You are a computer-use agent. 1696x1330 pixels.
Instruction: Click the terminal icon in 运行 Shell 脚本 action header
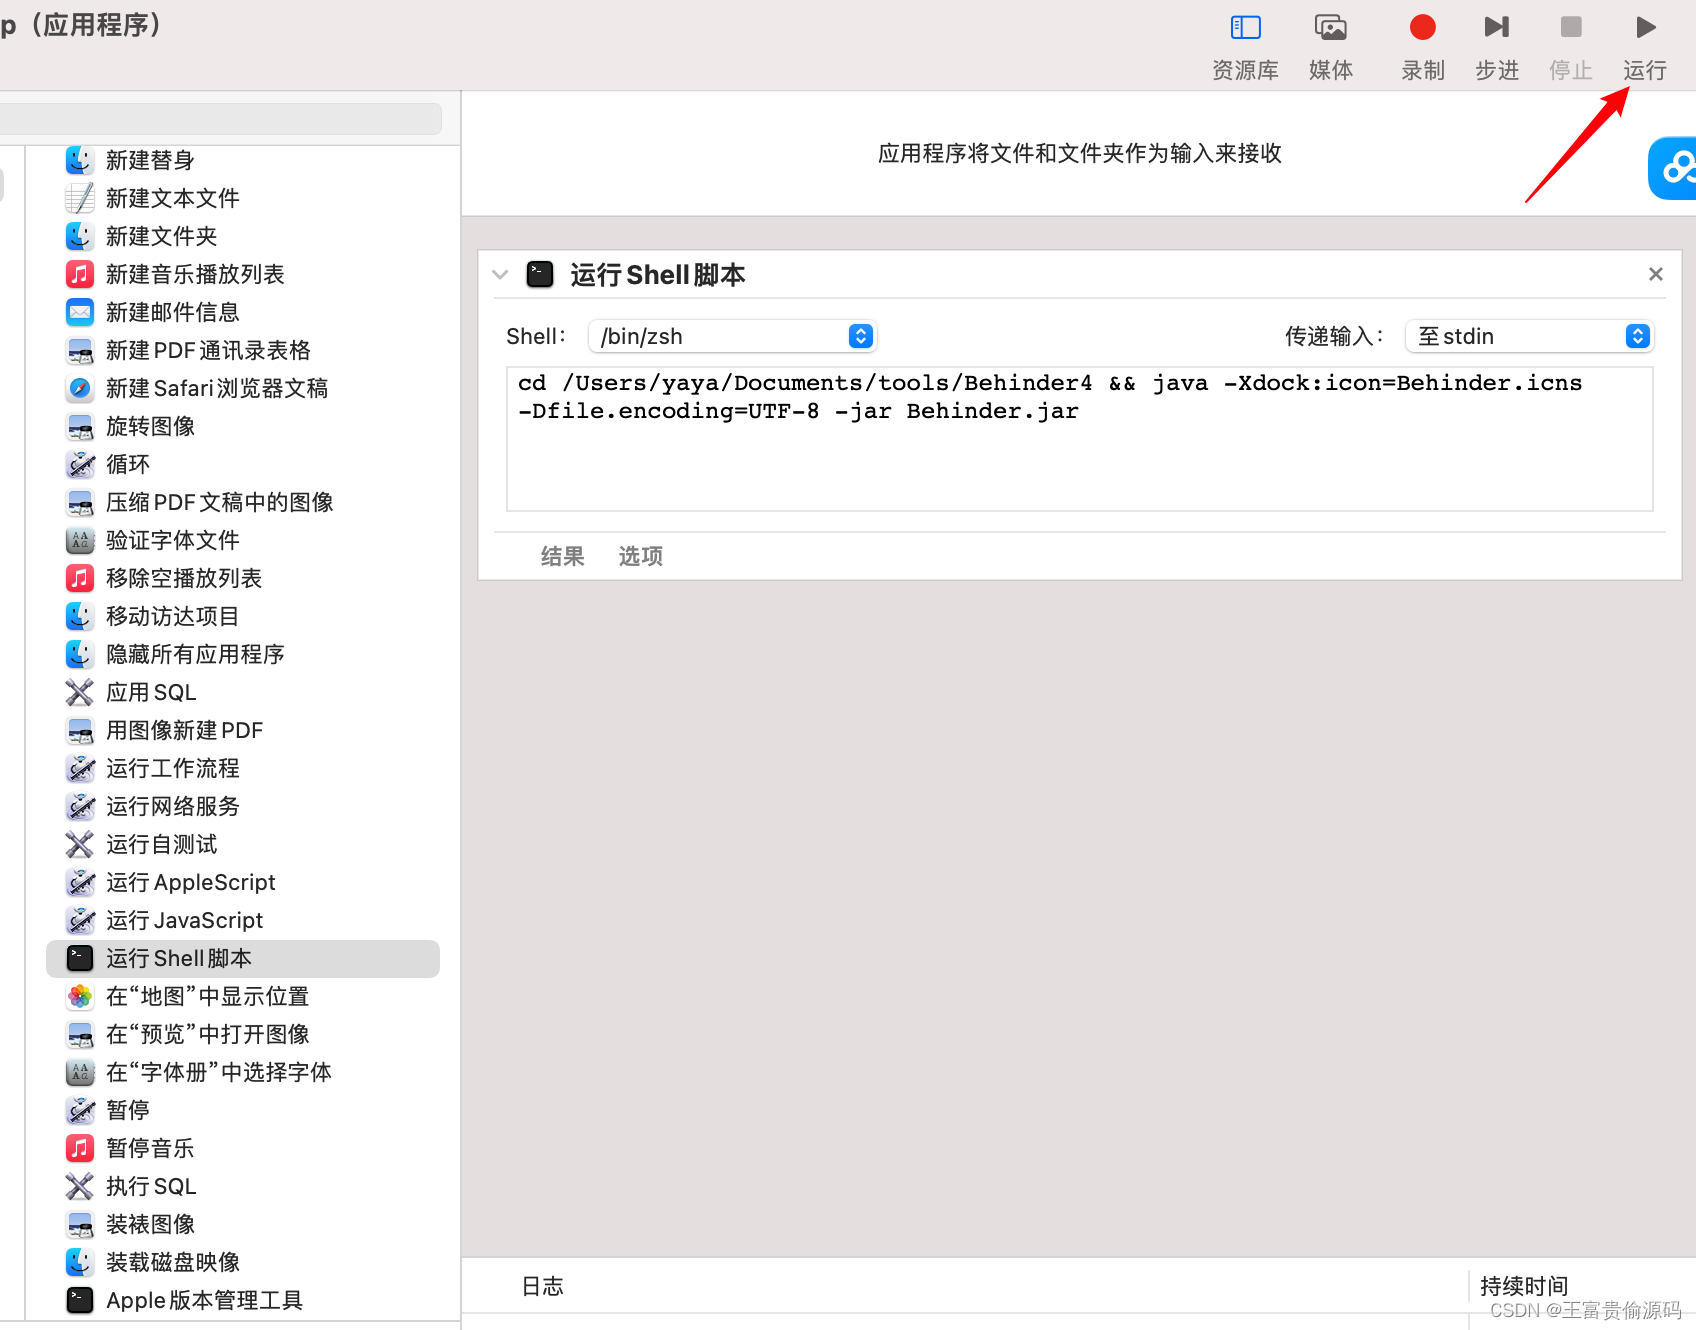click(x=540, y=274)
